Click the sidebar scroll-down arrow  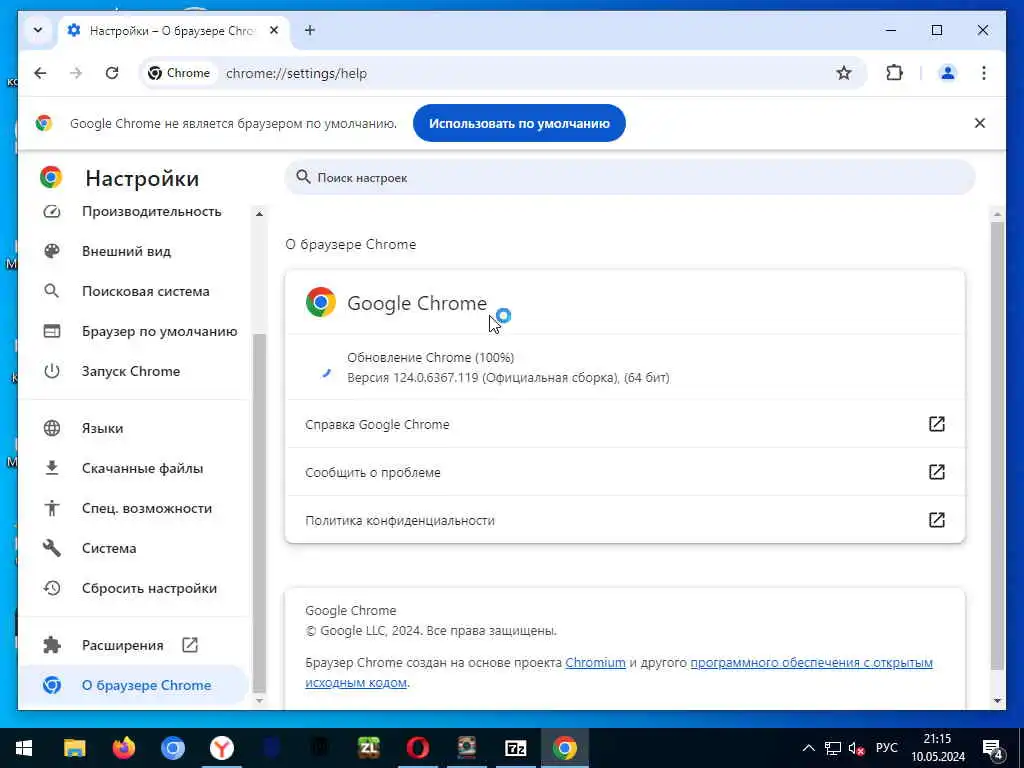point(259,701)
